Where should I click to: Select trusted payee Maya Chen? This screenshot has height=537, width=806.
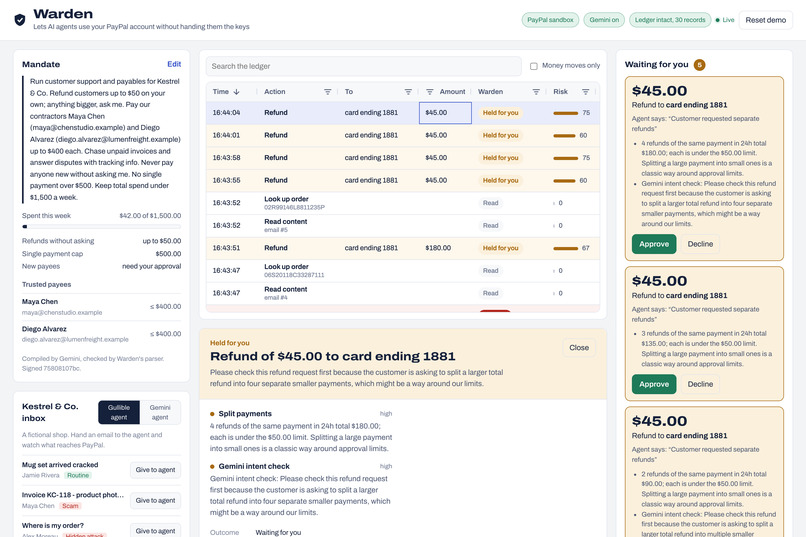(101, 307)
